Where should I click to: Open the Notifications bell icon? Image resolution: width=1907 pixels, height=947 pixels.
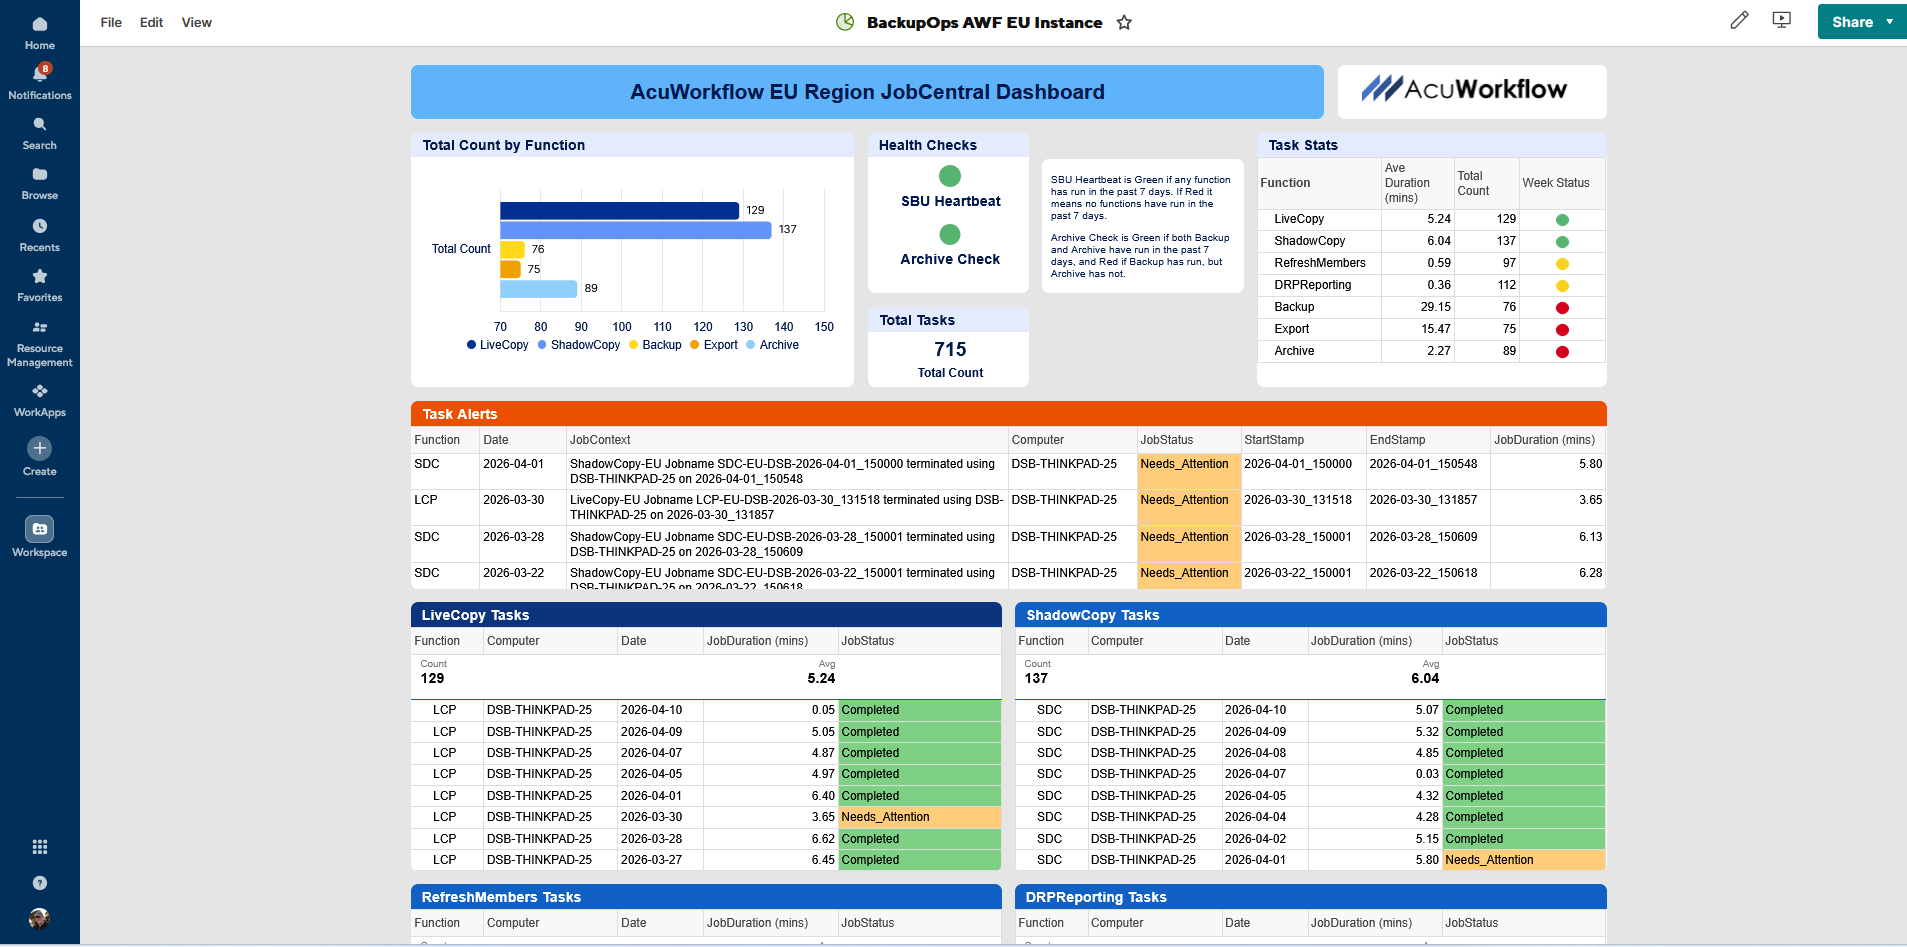tap(40, 76)
